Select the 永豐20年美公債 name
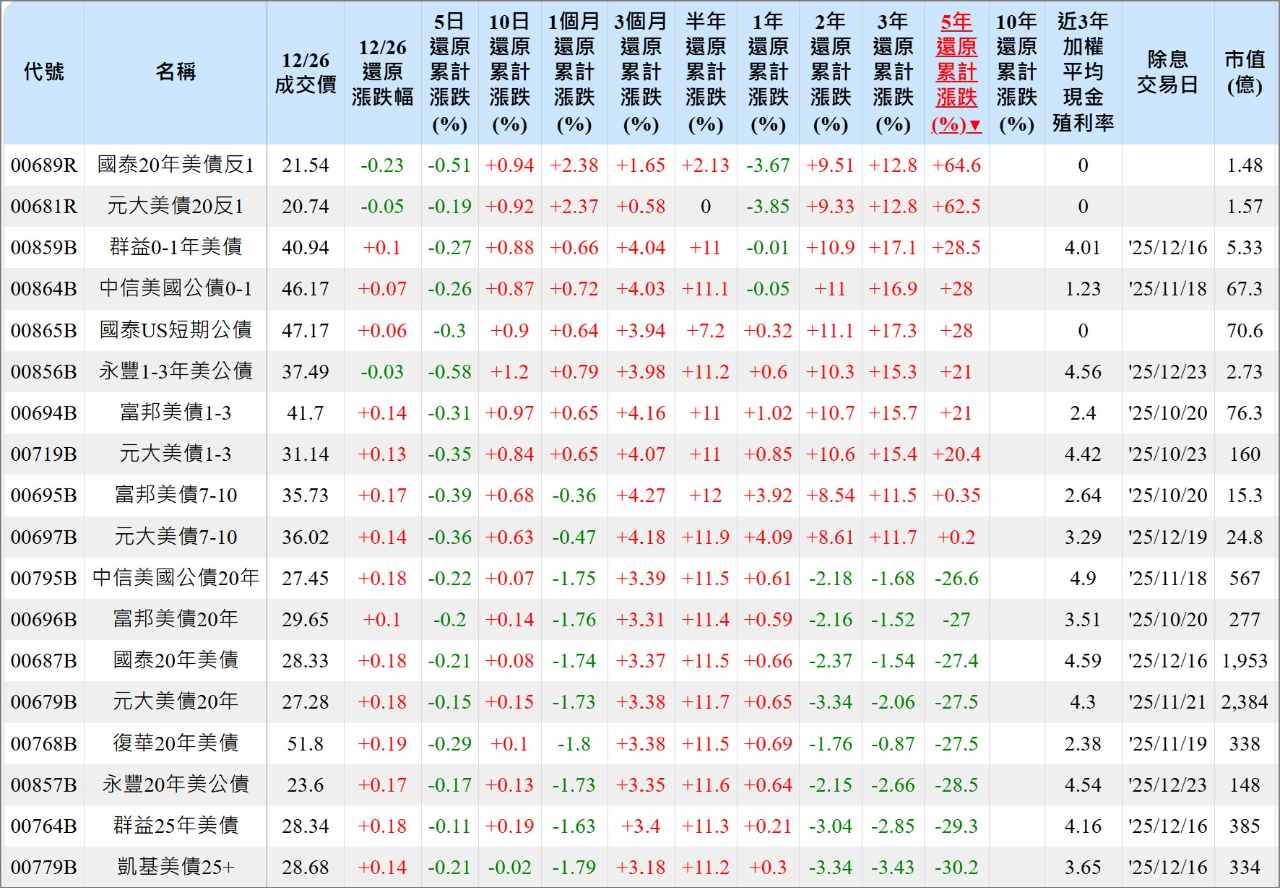Viewport: 1280px width, 888px height. coord(175,785)
